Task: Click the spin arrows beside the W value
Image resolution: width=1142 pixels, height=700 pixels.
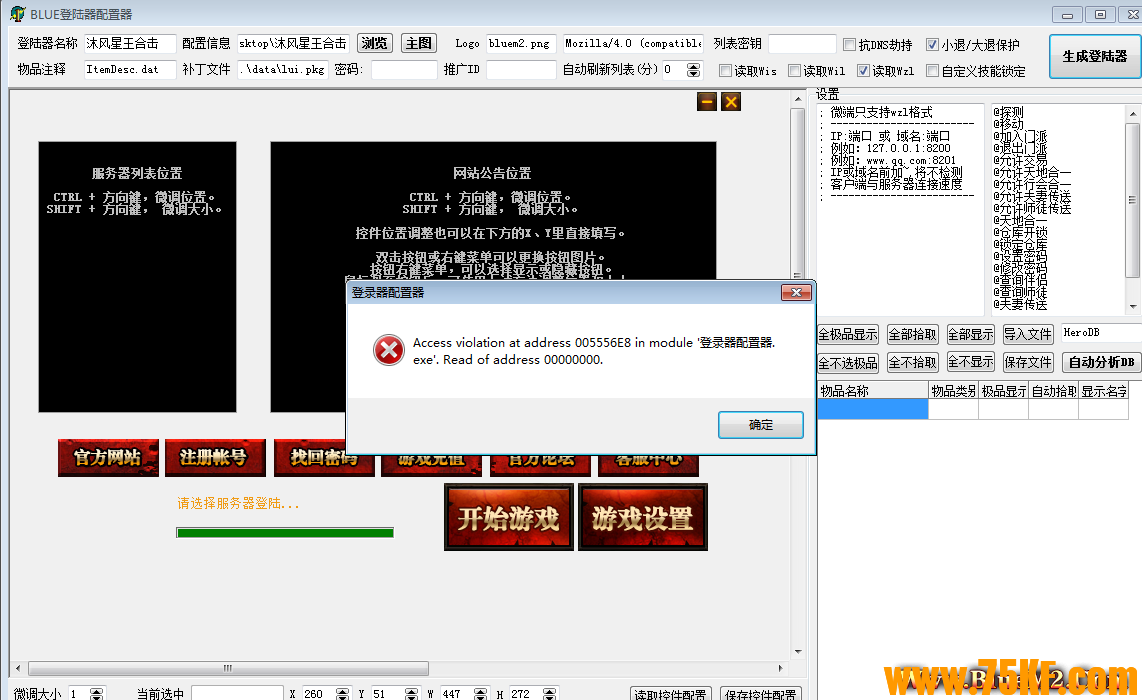Action: click(481, 694)
